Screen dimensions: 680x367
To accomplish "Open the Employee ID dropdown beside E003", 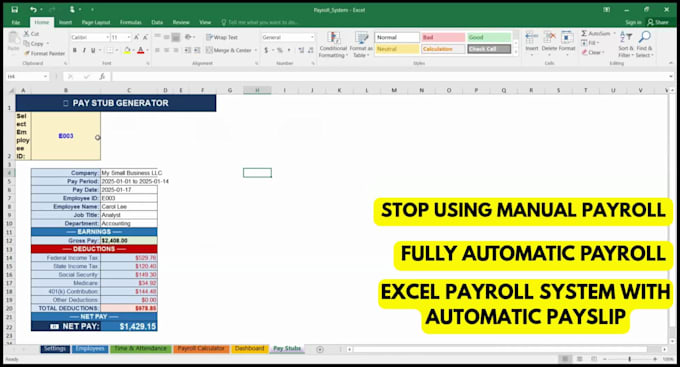I will point(98,138).
